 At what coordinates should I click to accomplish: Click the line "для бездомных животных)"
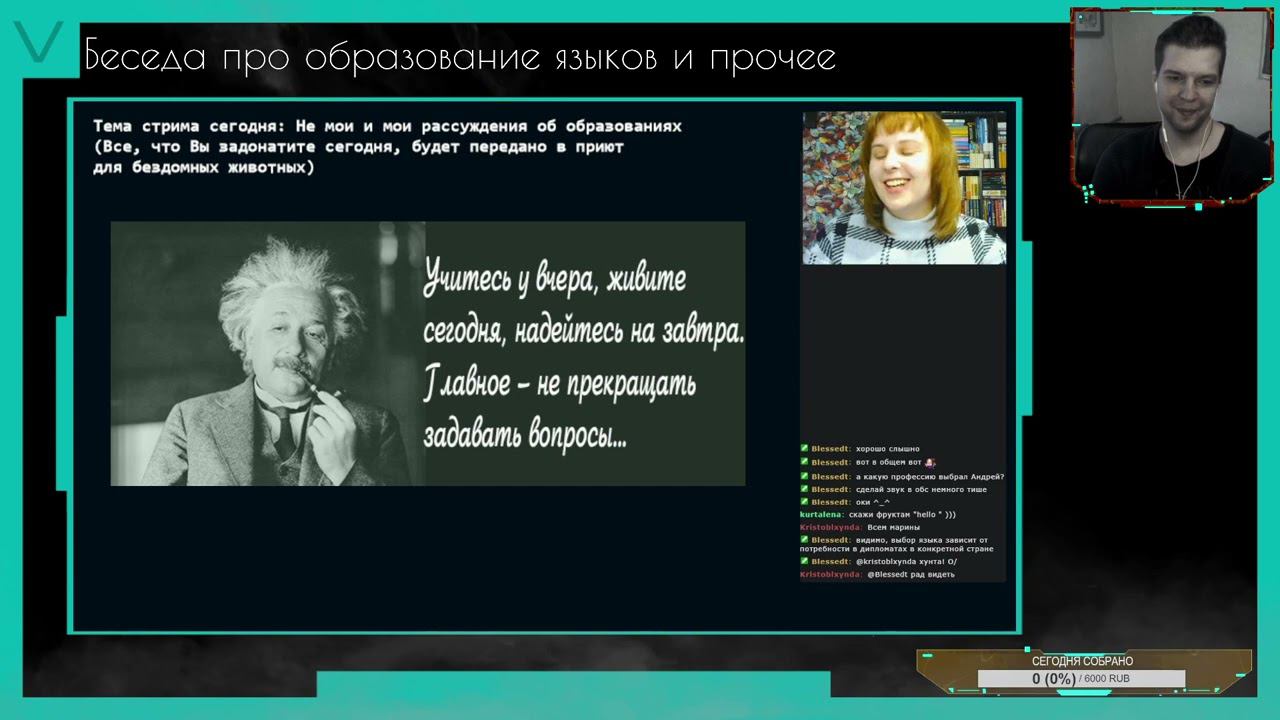click(203, 167)
